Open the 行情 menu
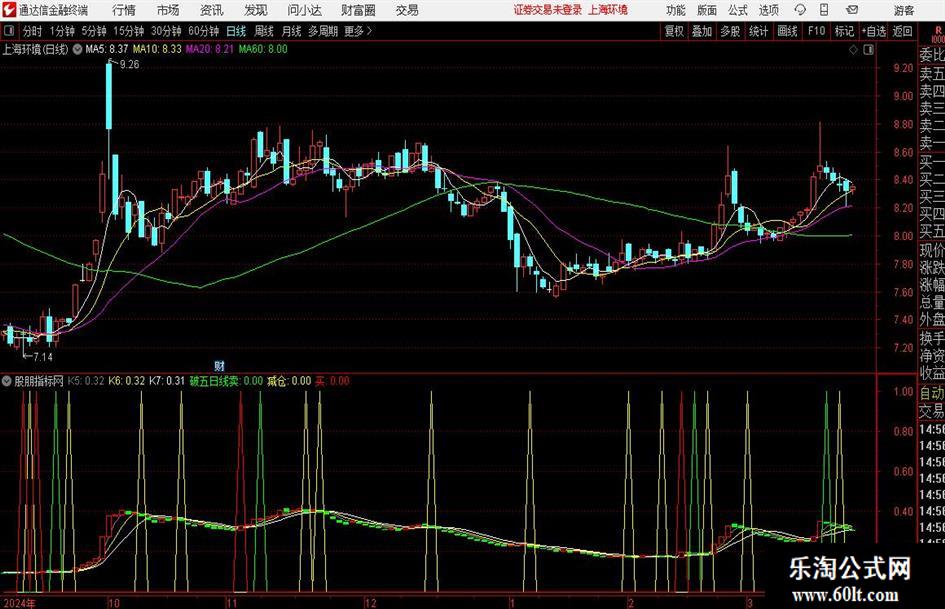The image size is (945, 609). click(x=124, y=10)
